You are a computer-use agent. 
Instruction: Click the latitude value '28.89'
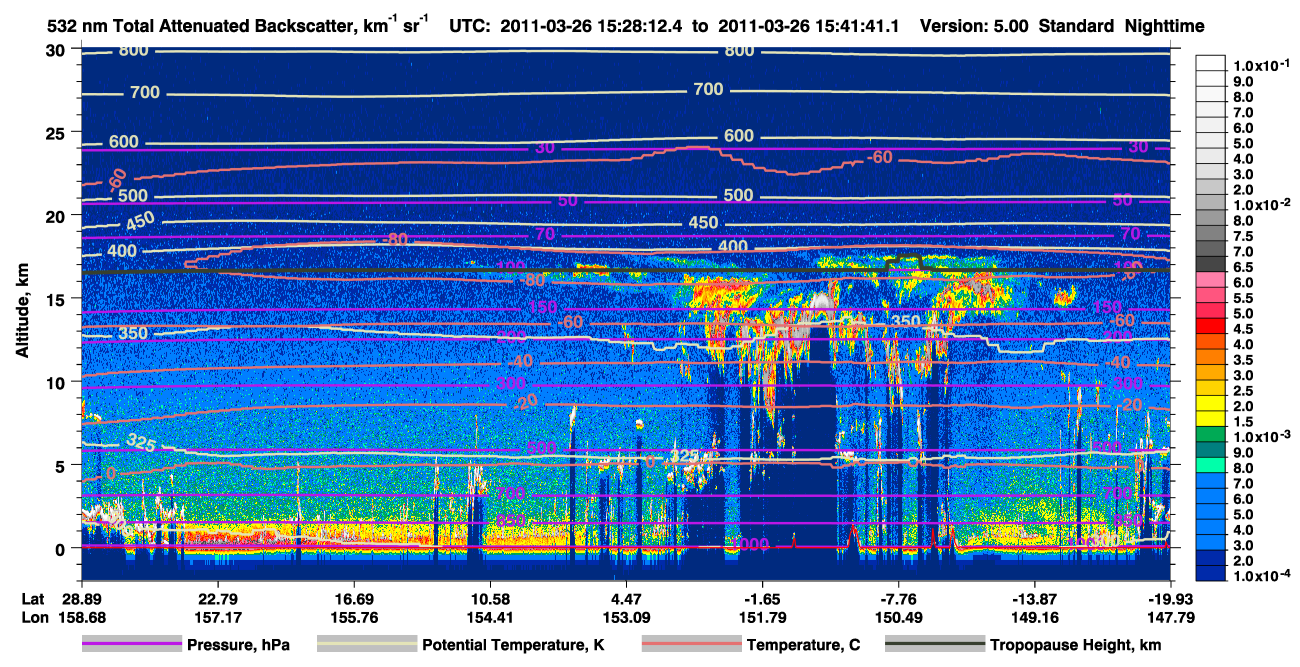[x=81, y=598]
